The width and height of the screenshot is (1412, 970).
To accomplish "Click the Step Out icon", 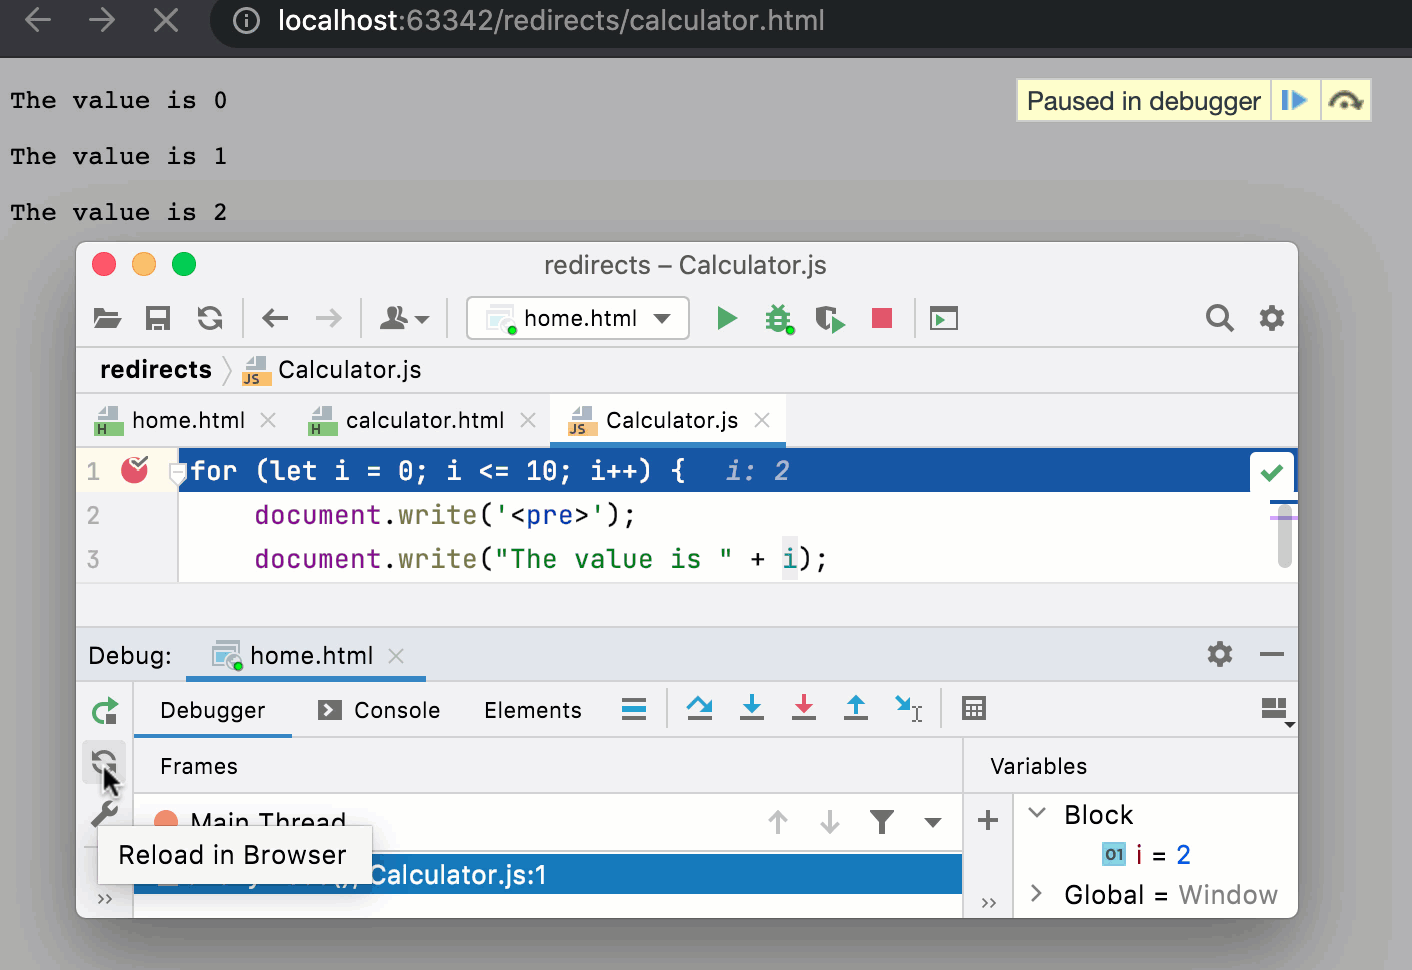I will tap(856, 708).
